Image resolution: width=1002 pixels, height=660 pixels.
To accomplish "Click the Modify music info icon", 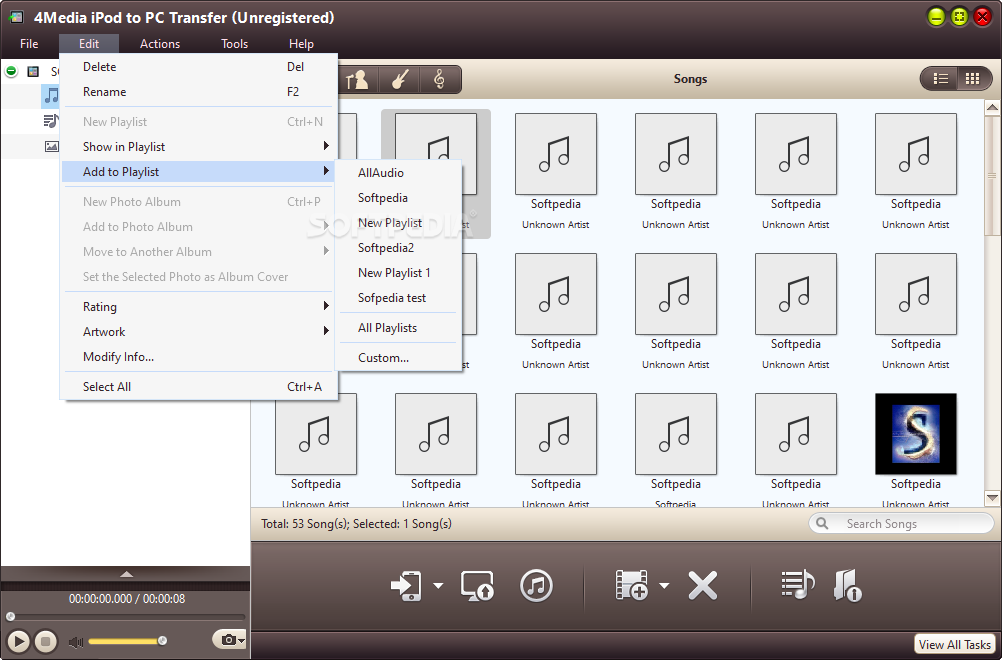I will [x=848, y=585].
